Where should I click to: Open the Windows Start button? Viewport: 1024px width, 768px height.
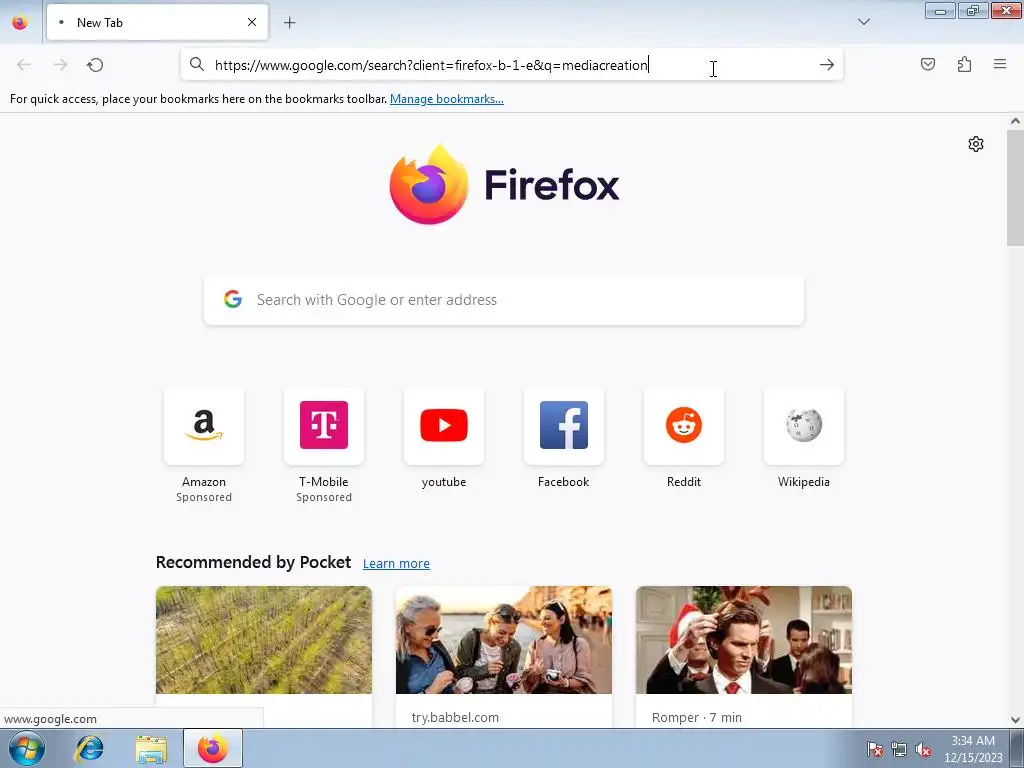pyautogui.click(x=27, y=748)
